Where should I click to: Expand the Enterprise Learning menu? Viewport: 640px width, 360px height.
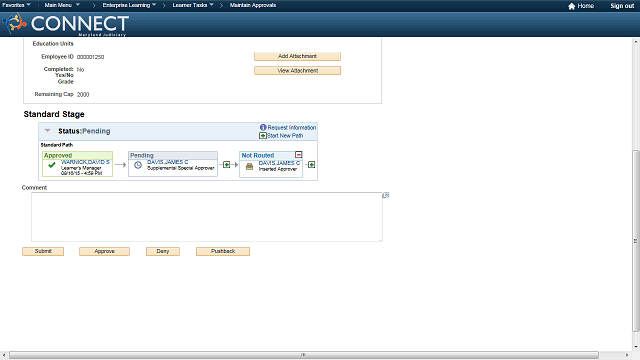point(129,5)
